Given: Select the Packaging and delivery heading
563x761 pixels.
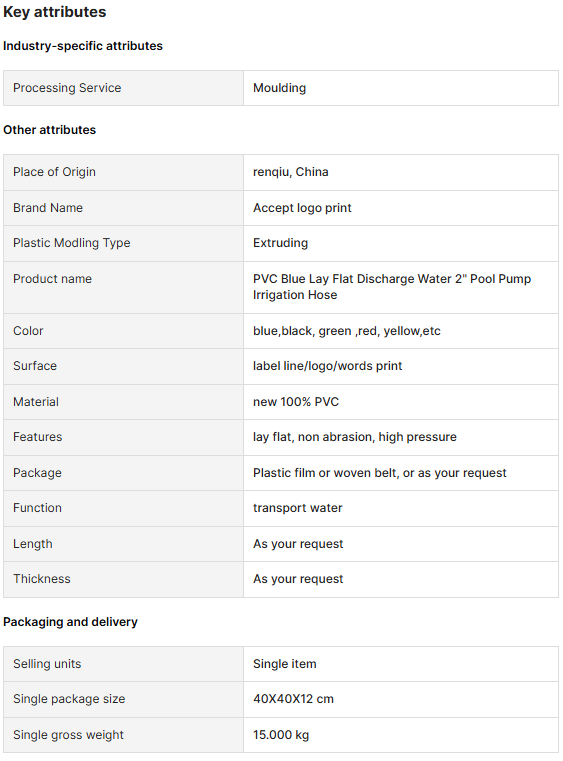Looking at the screenshot, I should [70, 622].
